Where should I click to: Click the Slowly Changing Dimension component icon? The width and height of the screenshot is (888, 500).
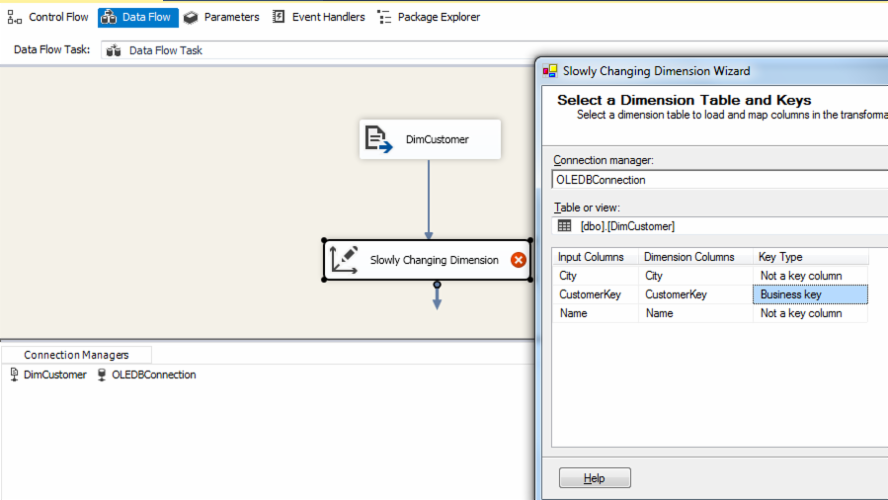(343, 259)
